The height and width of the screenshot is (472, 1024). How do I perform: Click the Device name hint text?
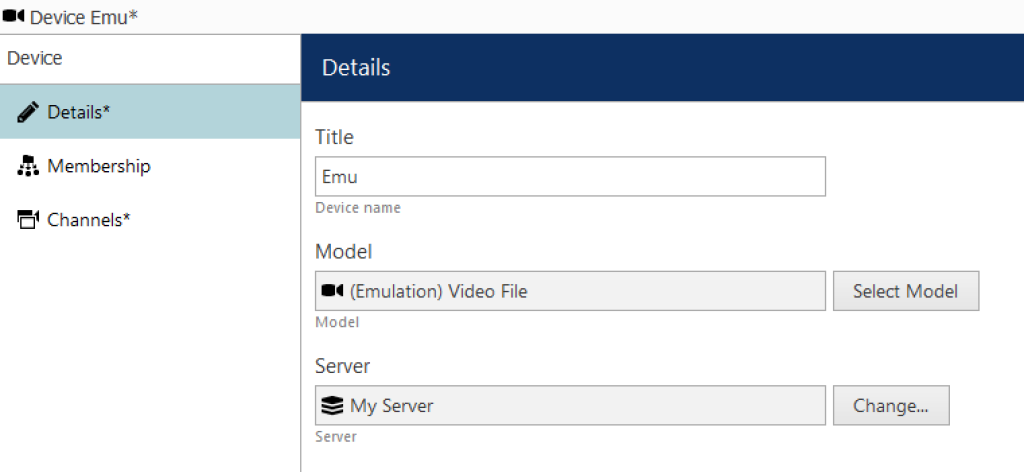coord(358,208)
